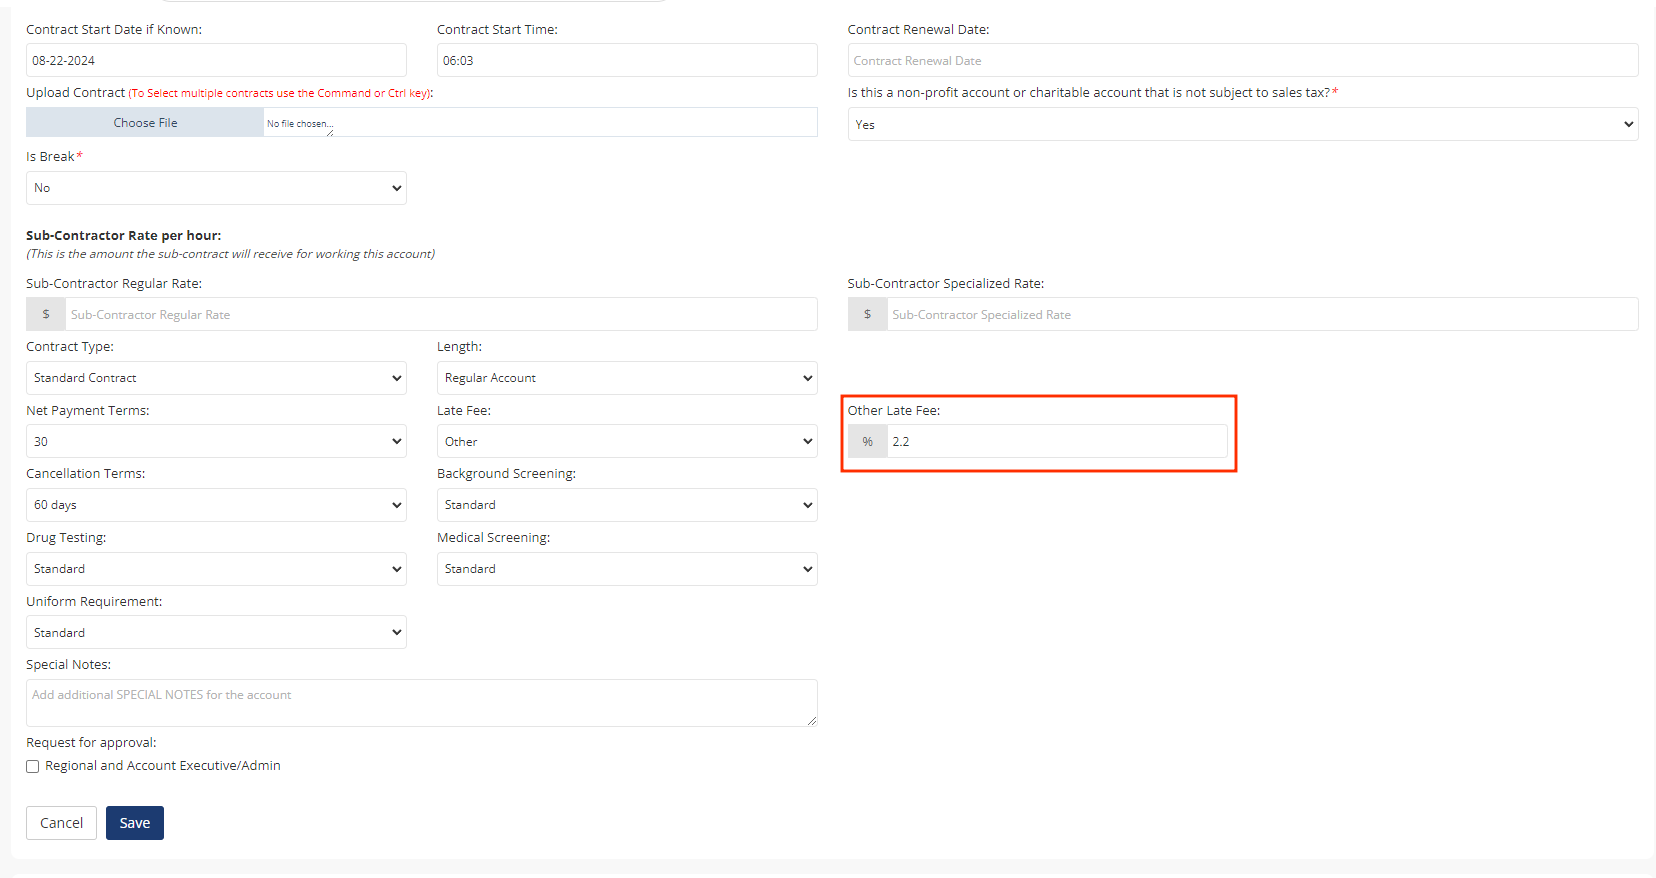Click the 'No file chosen' text
The height and width of the screenshot is (878, 1656).
point(300,124)
